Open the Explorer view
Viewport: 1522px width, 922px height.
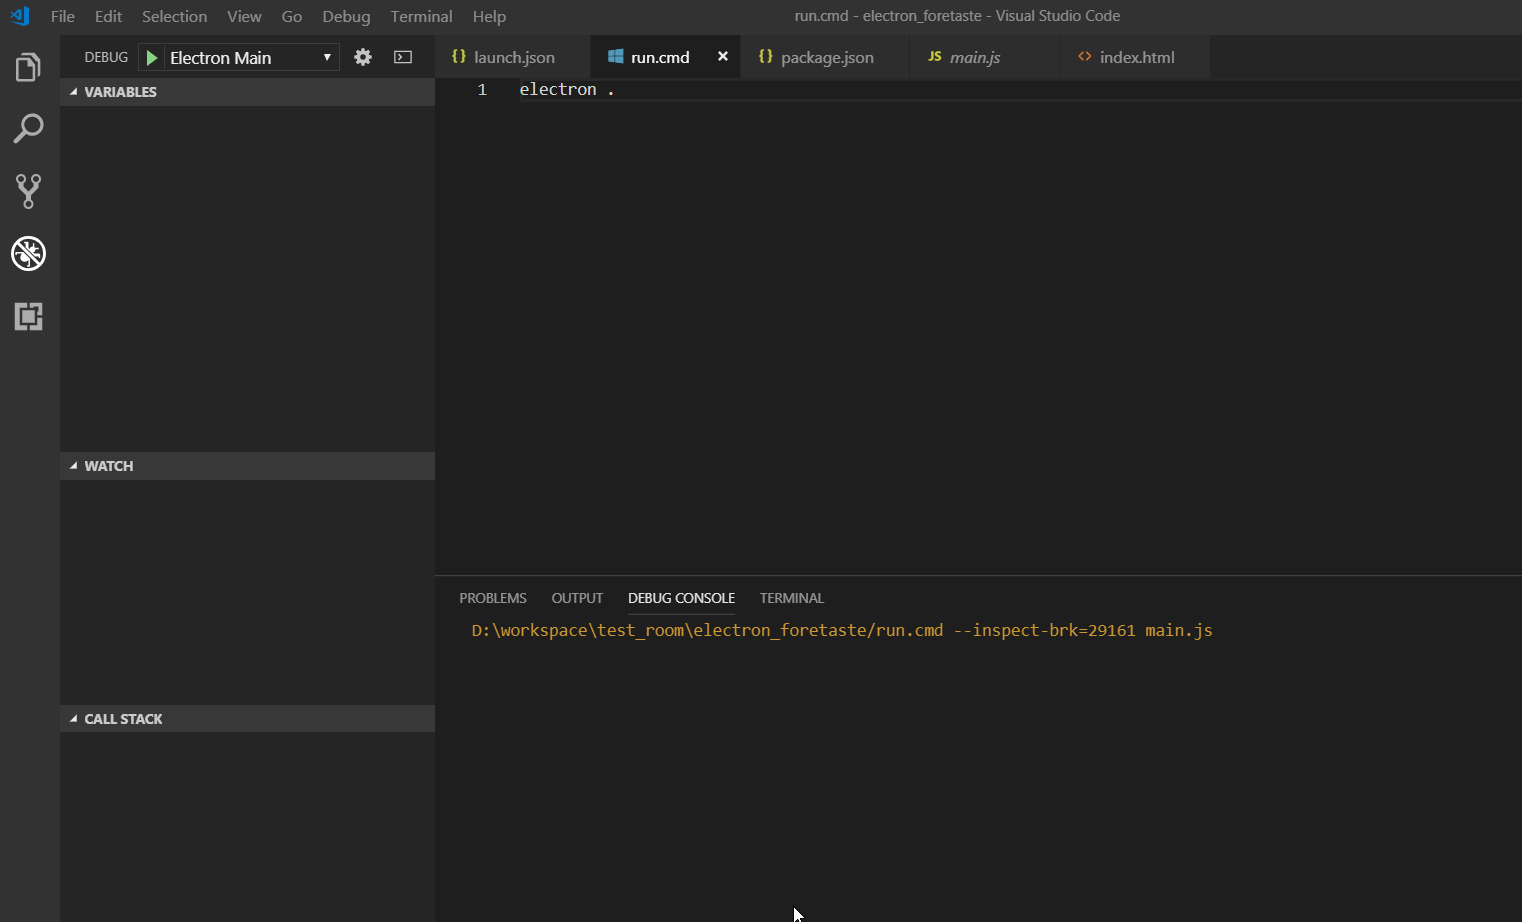(x=27, y=66)
